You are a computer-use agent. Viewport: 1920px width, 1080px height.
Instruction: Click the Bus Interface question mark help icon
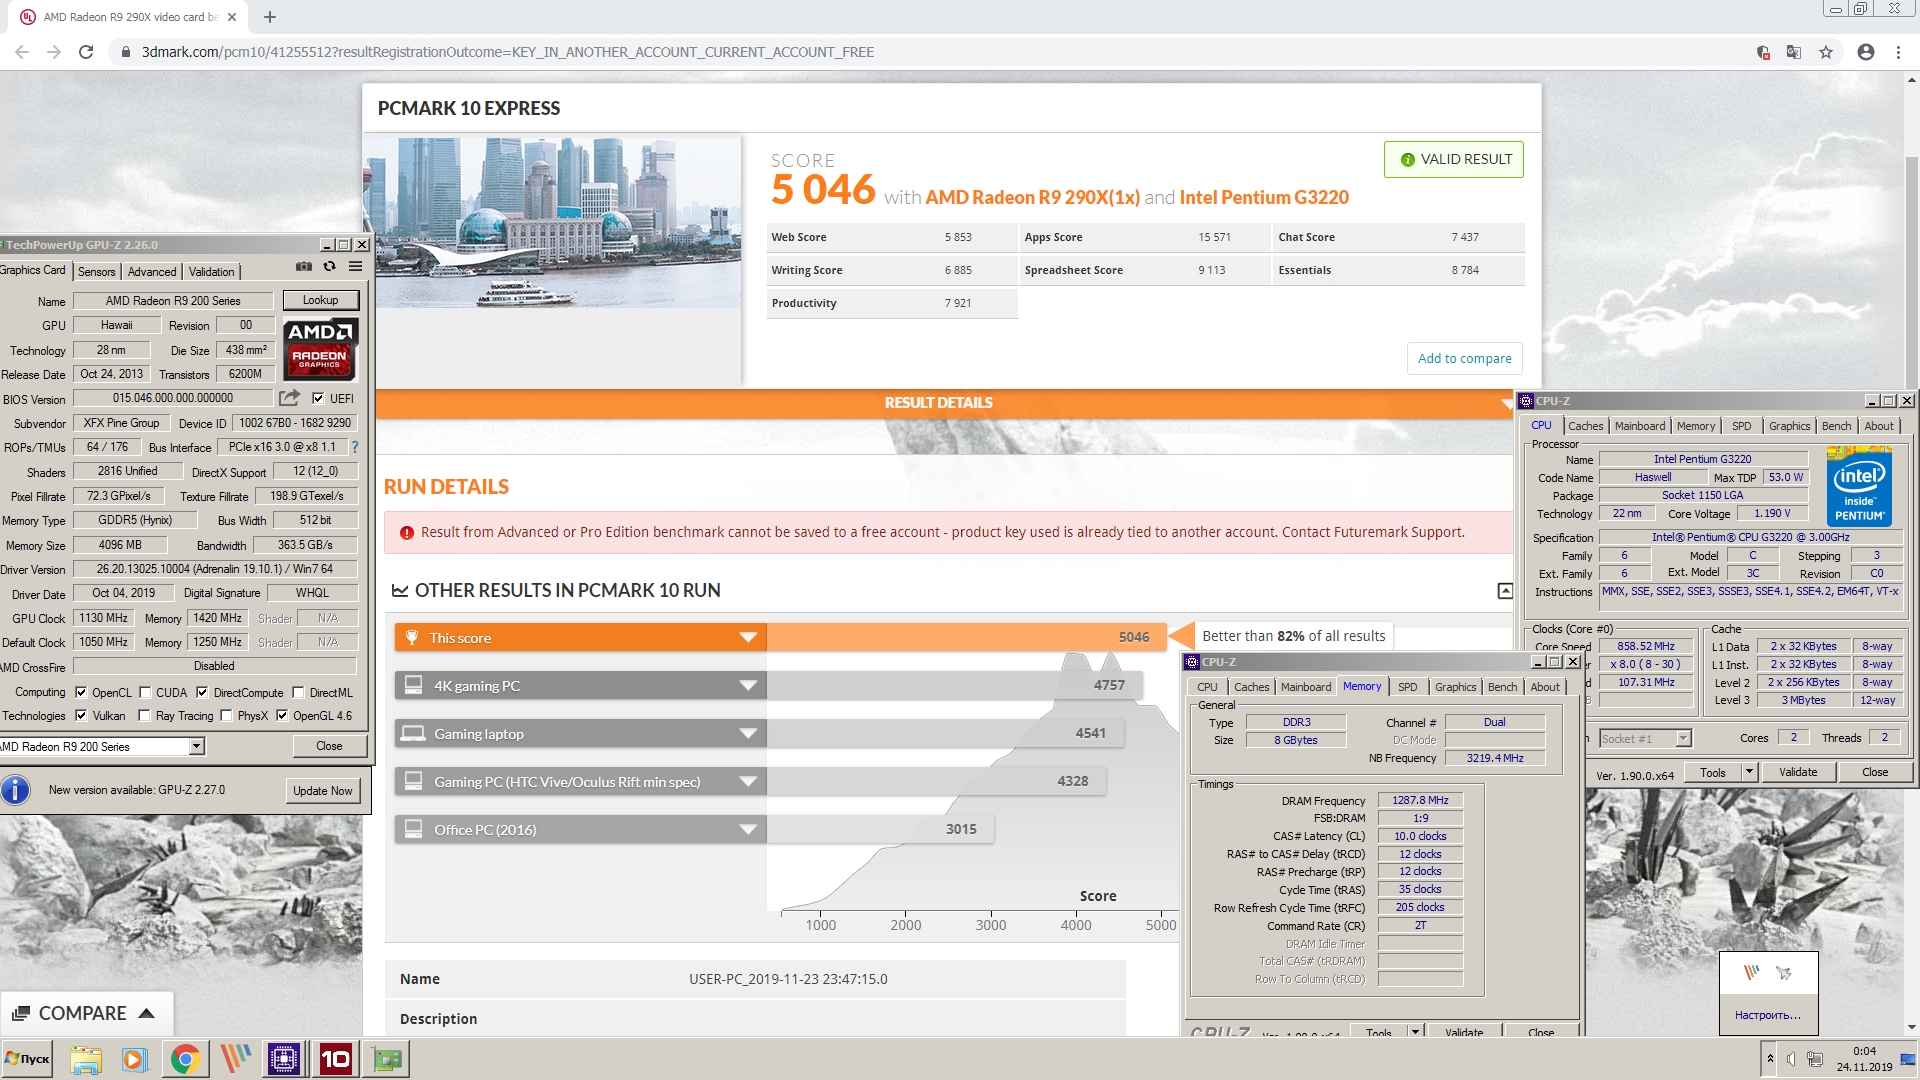click(354, 447)
